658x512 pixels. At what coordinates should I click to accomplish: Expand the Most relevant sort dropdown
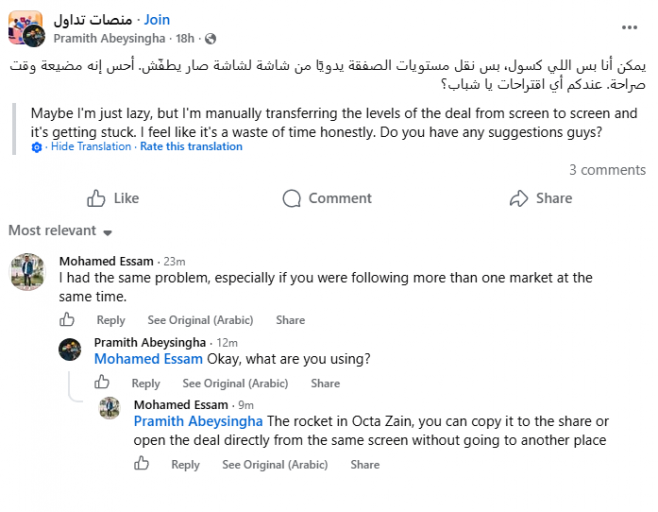(x=60, y=230)
